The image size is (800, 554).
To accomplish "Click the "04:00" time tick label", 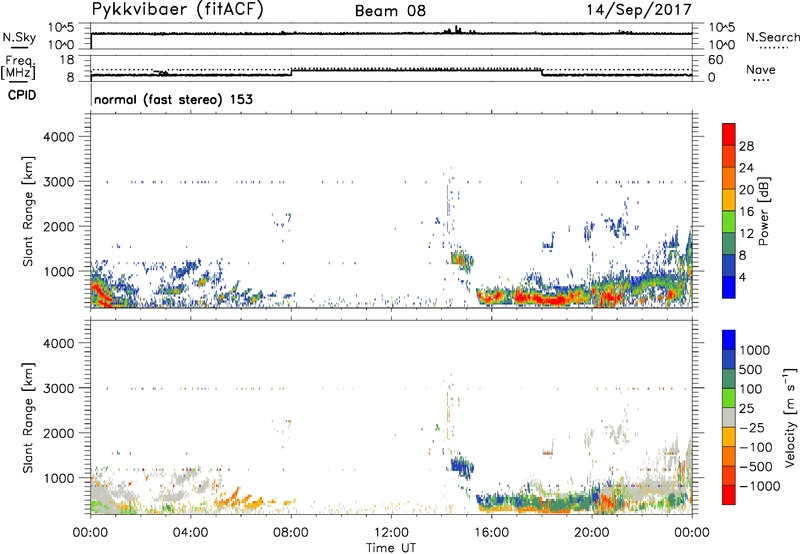I will coord(191,533).
